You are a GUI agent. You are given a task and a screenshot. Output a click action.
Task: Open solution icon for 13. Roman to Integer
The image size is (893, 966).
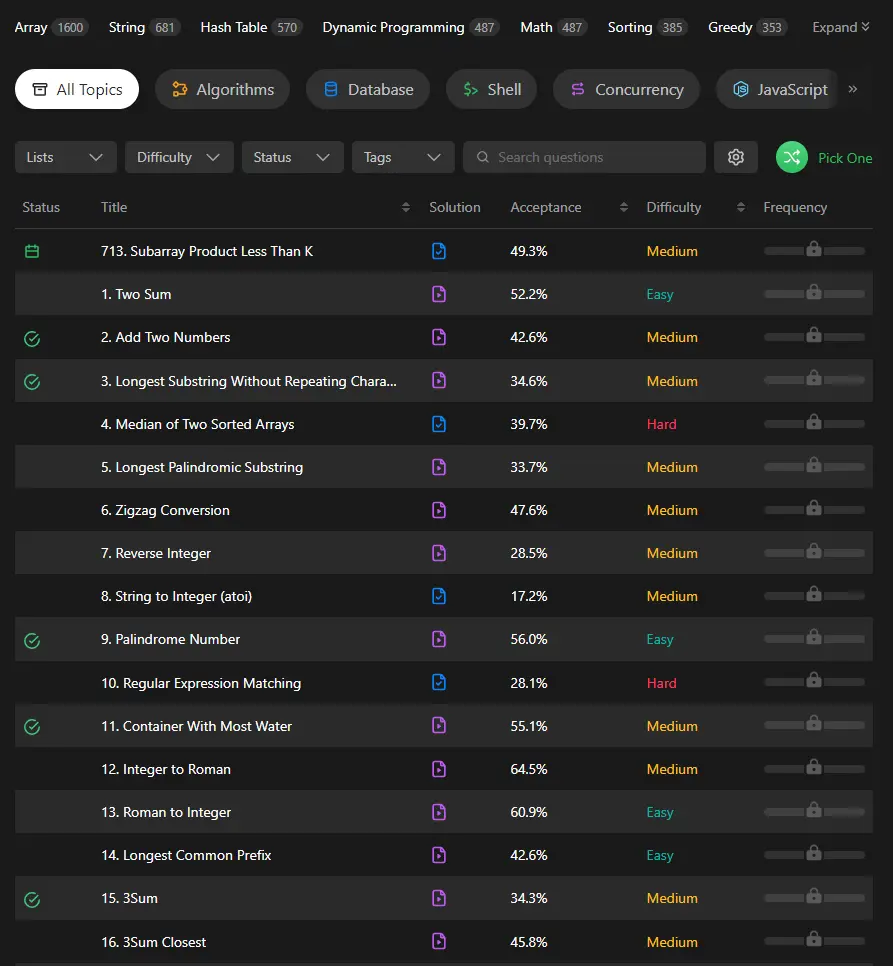click(438, 812)
